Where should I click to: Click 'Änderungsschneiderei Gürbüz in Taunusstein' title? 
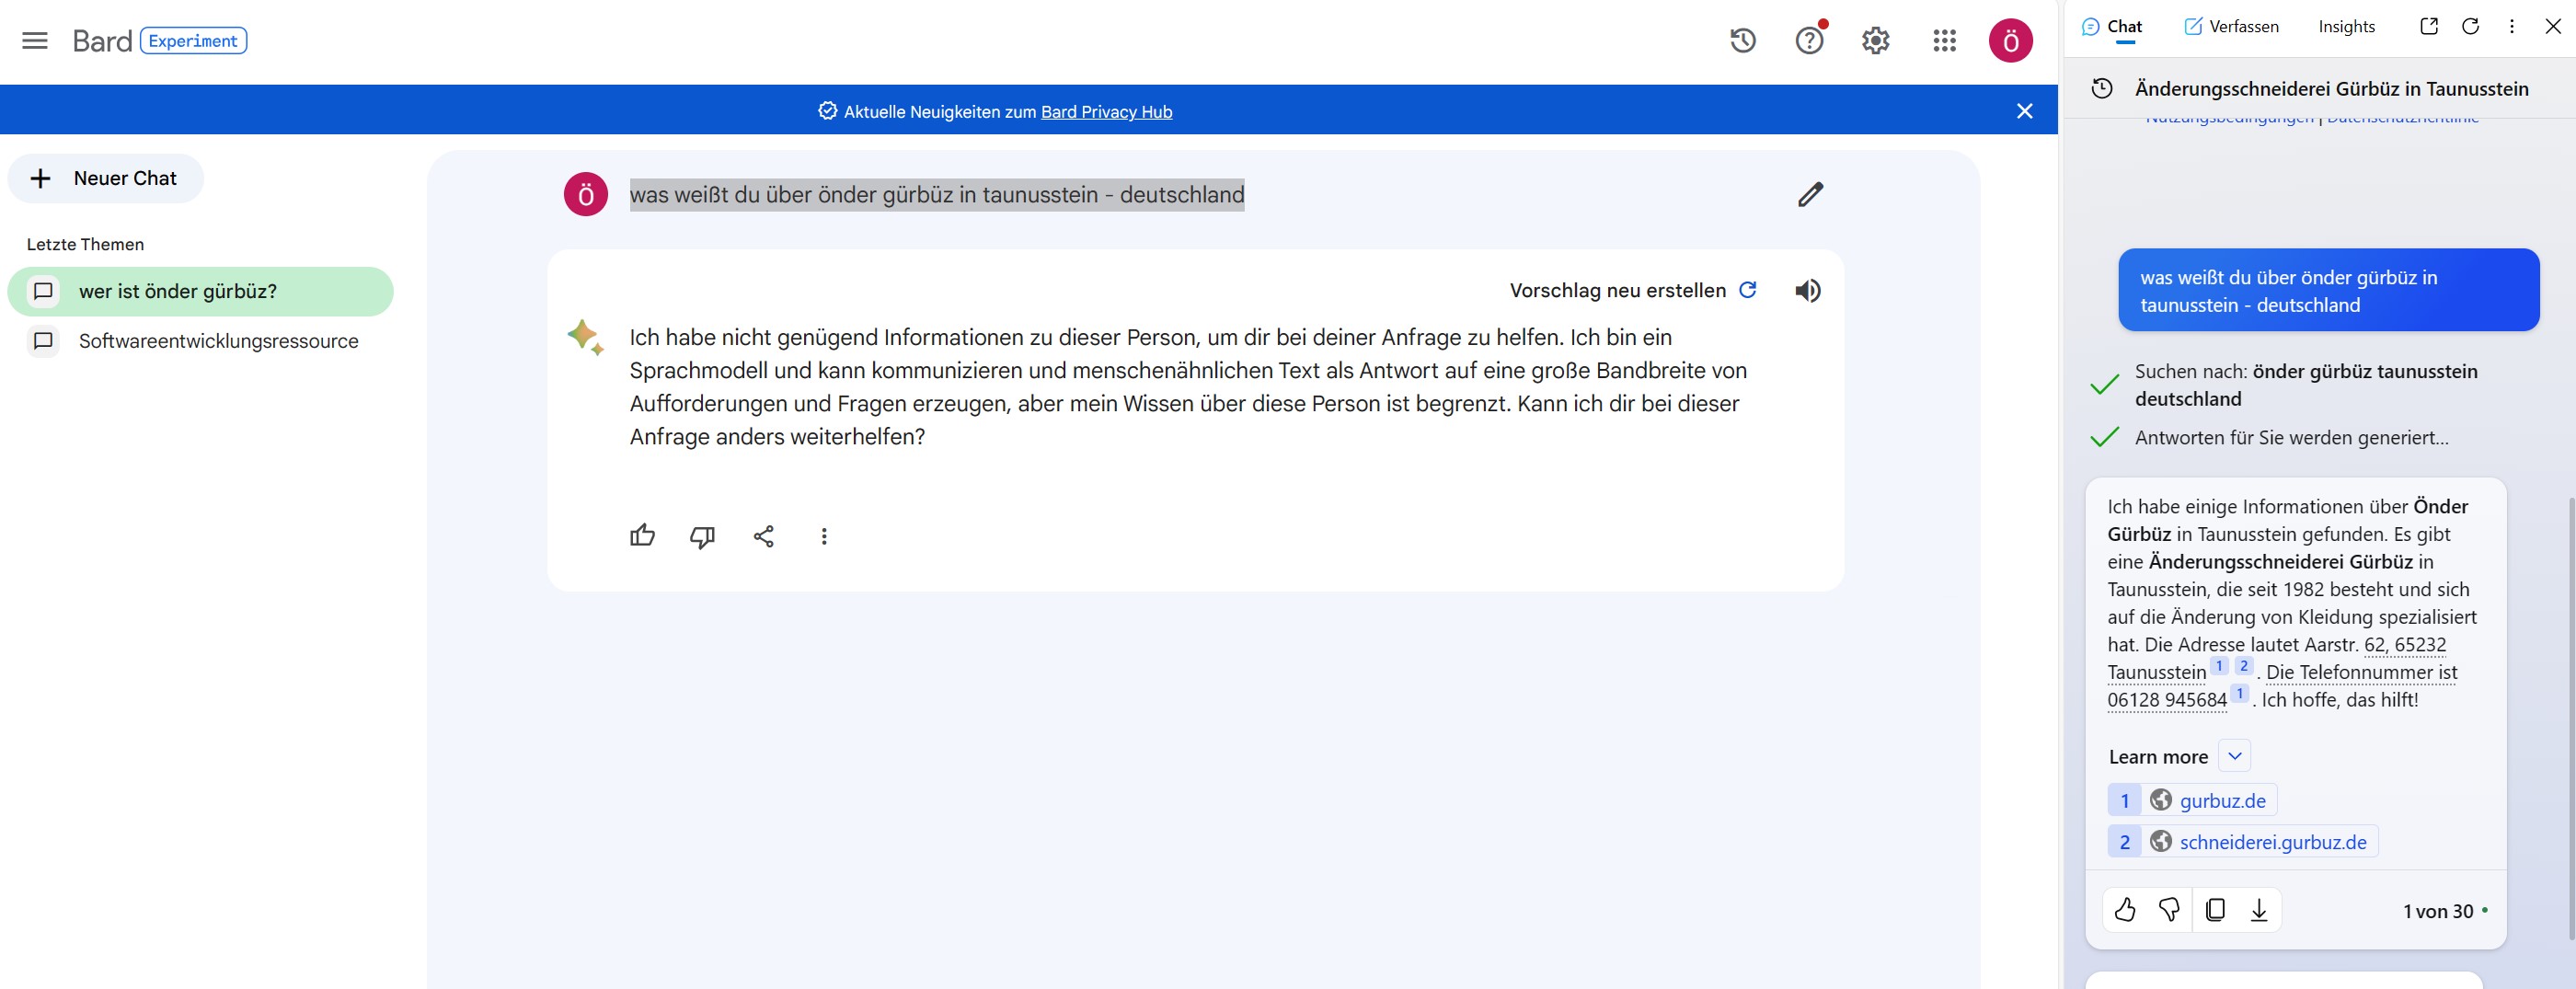click(2331, 89)
